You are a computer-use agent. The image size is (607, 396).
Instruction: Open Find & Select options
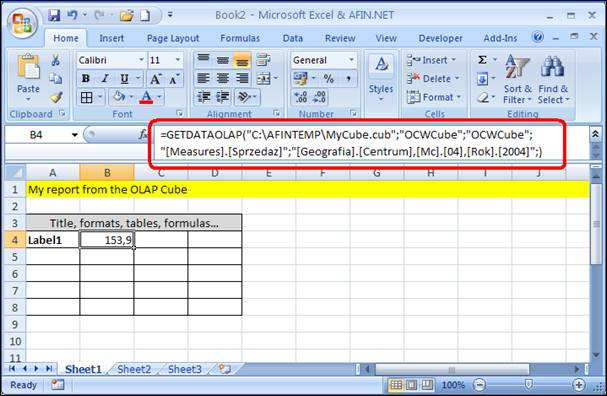[x=553, y=79]
